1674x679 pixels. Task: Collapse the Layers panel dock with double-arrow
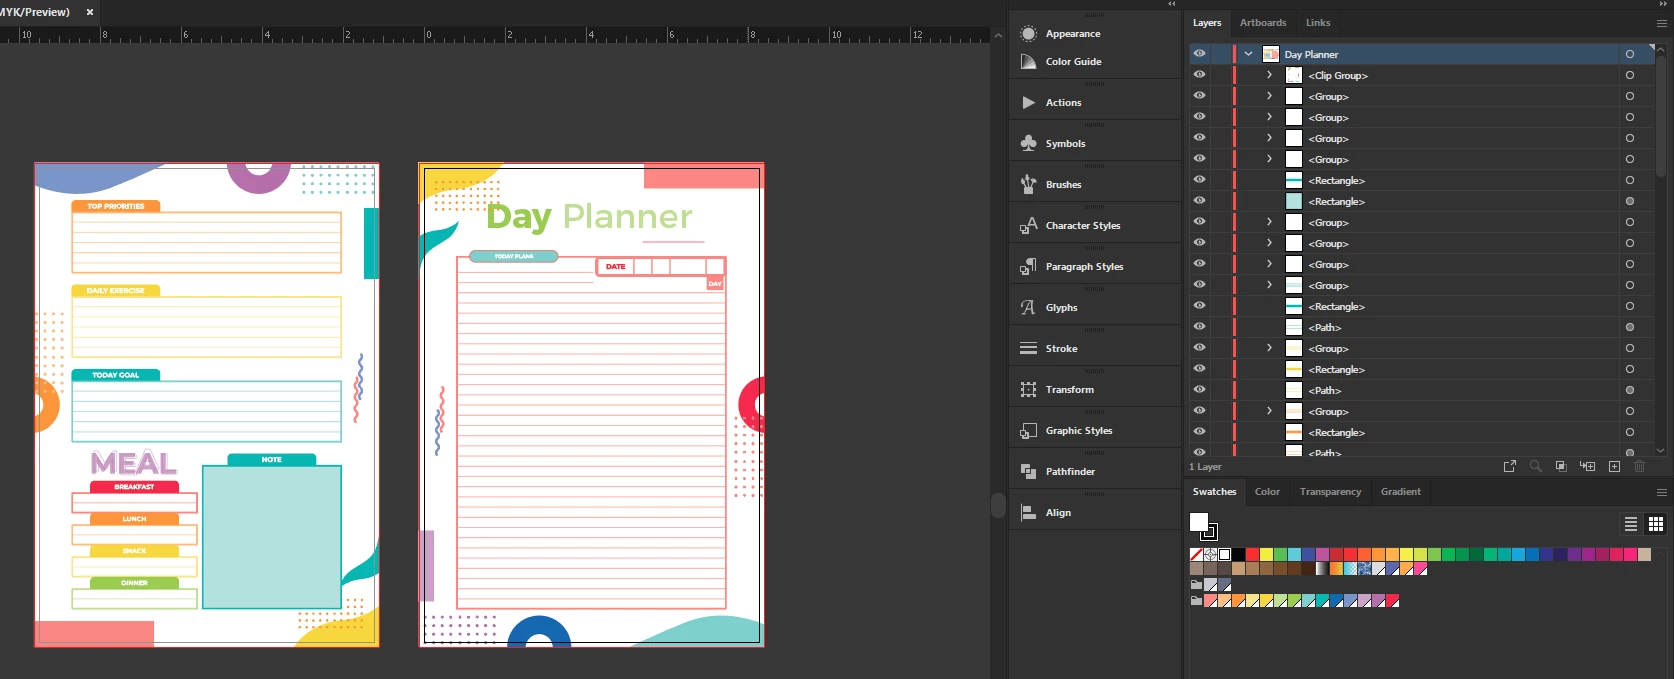point(1663,4)
